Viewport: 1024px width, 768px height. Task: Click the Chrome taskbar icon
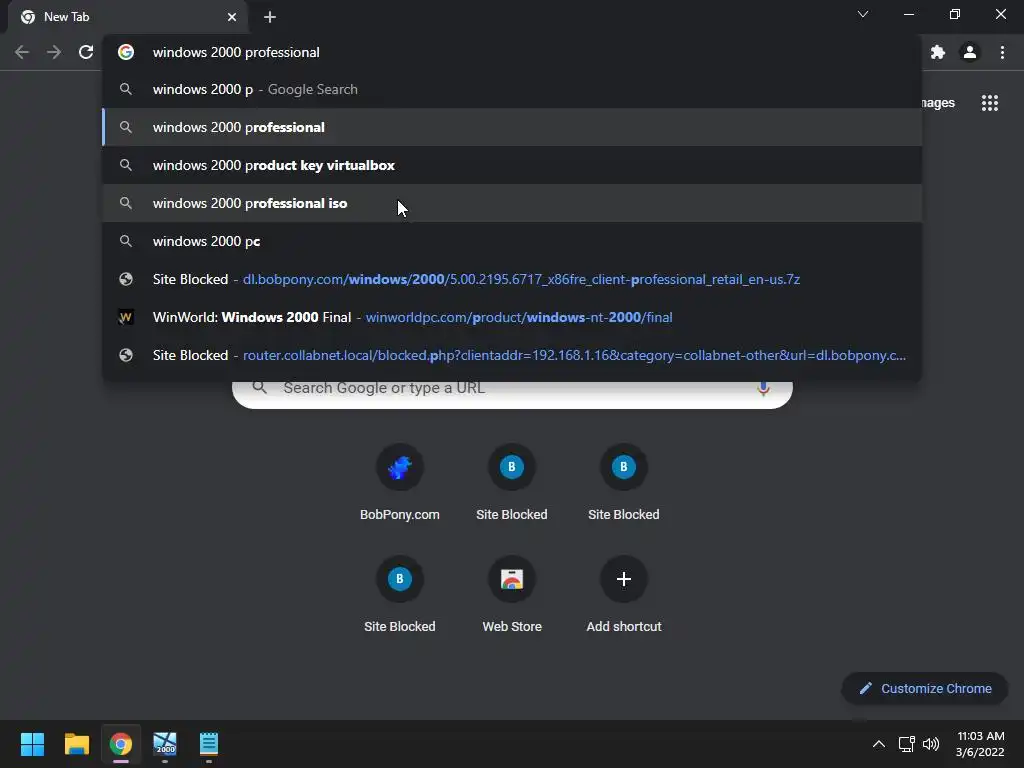(x=121, y=744)
